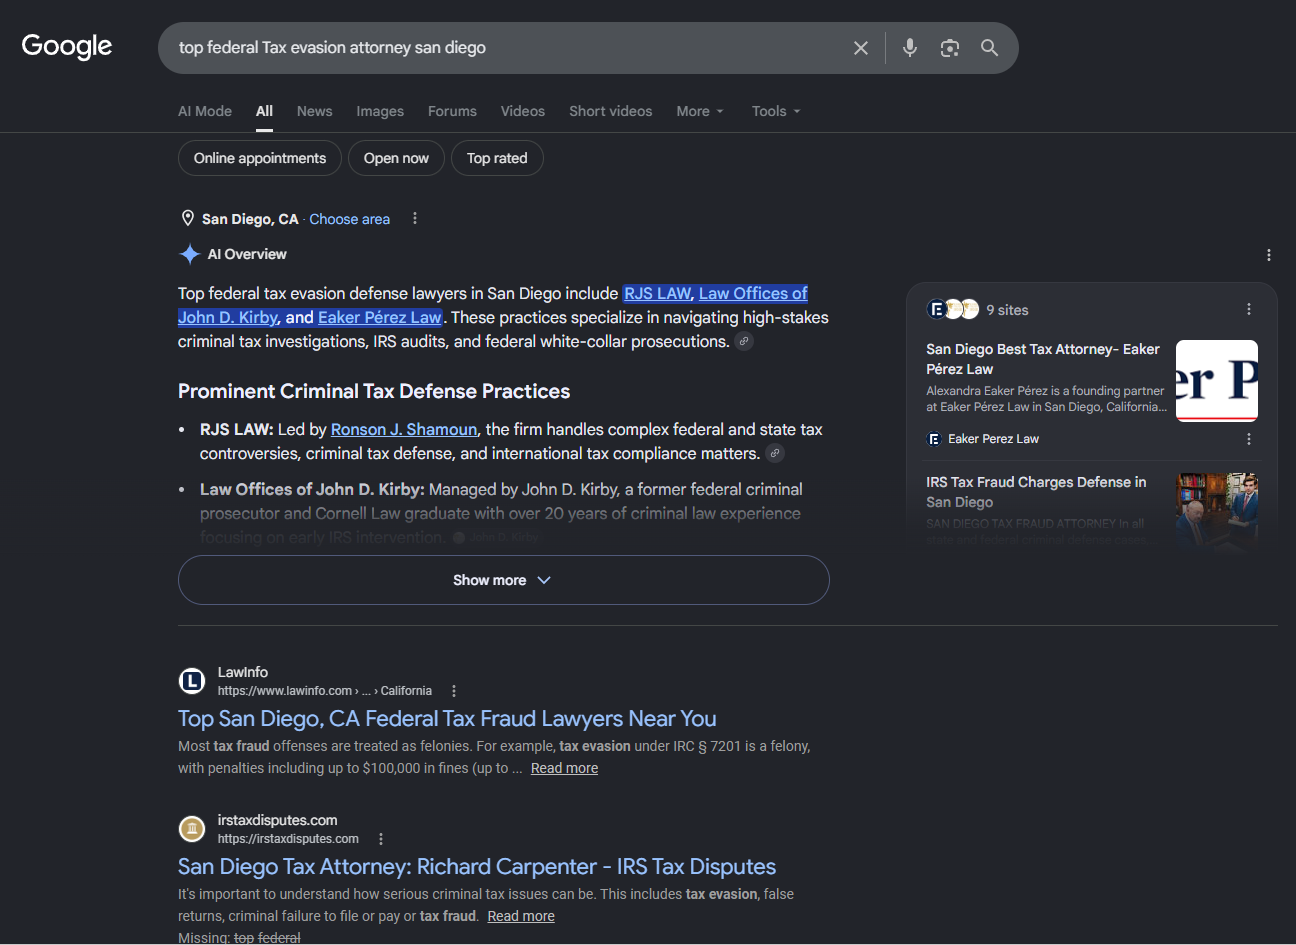This screenshot has width=1296, height=945.
Task: Open the Eaker Pérez Law link
Action: 379,317
